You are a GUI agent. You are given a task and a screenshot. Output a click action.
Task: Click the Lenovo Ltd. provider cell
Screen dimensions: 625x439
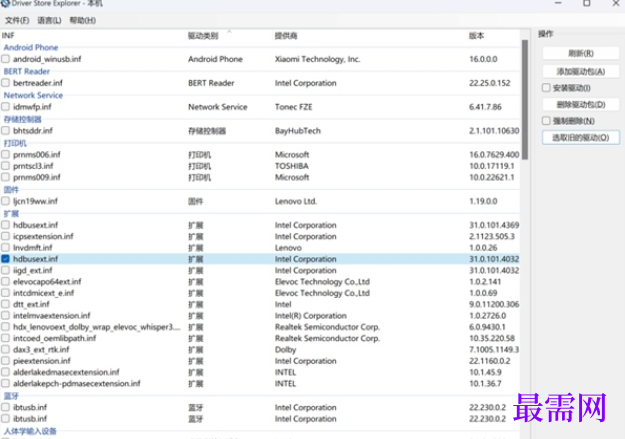(296, 201)
